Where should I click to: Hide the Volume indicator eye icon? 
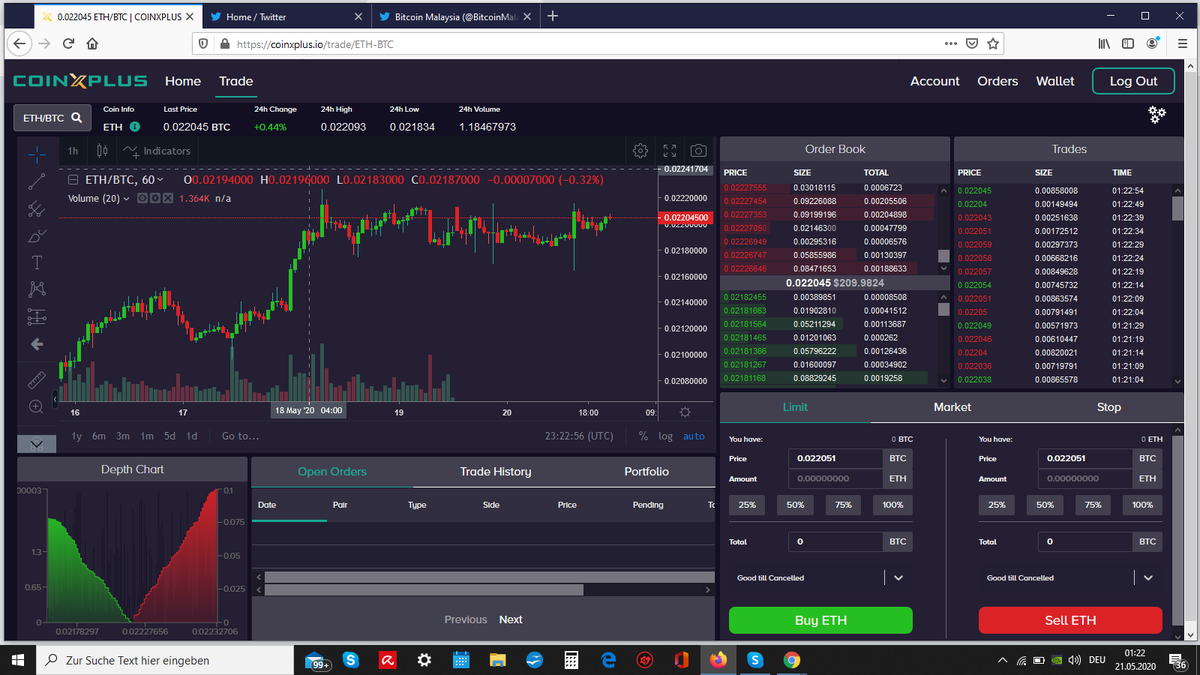141,198
